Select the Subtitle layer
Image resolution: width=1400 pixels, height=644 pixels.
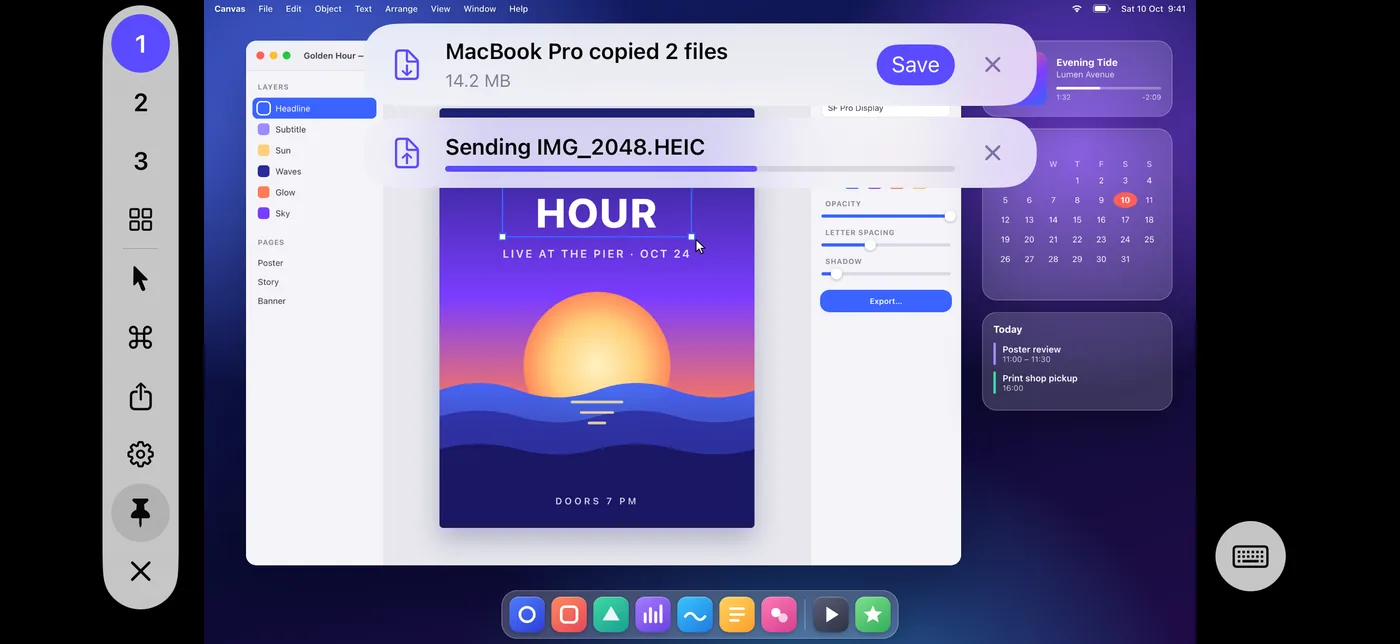coord(314,129)
